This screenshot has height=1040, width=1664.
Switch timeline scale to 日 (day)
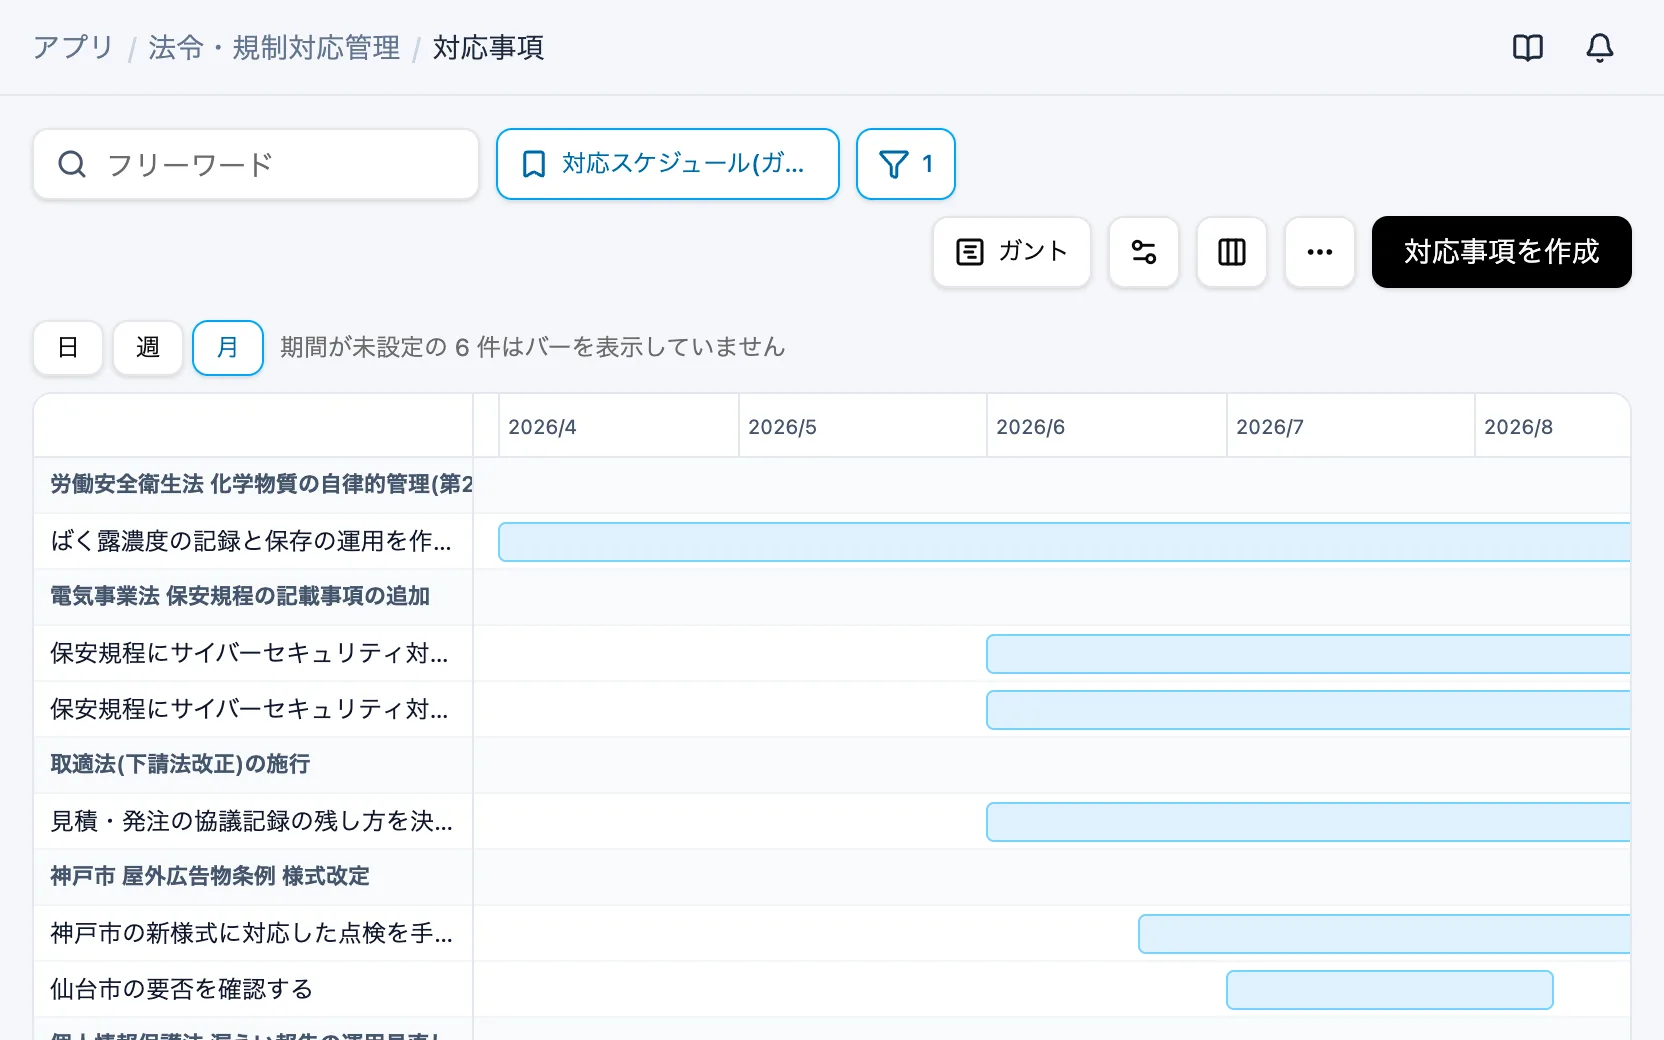point(68,348)
